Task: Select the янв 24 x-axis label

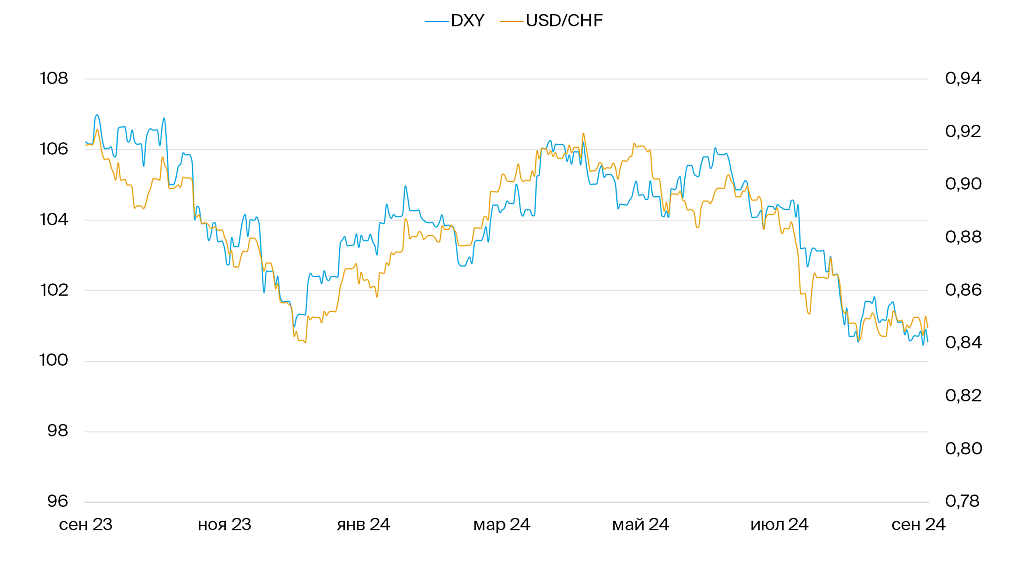Action: [363, 524]
